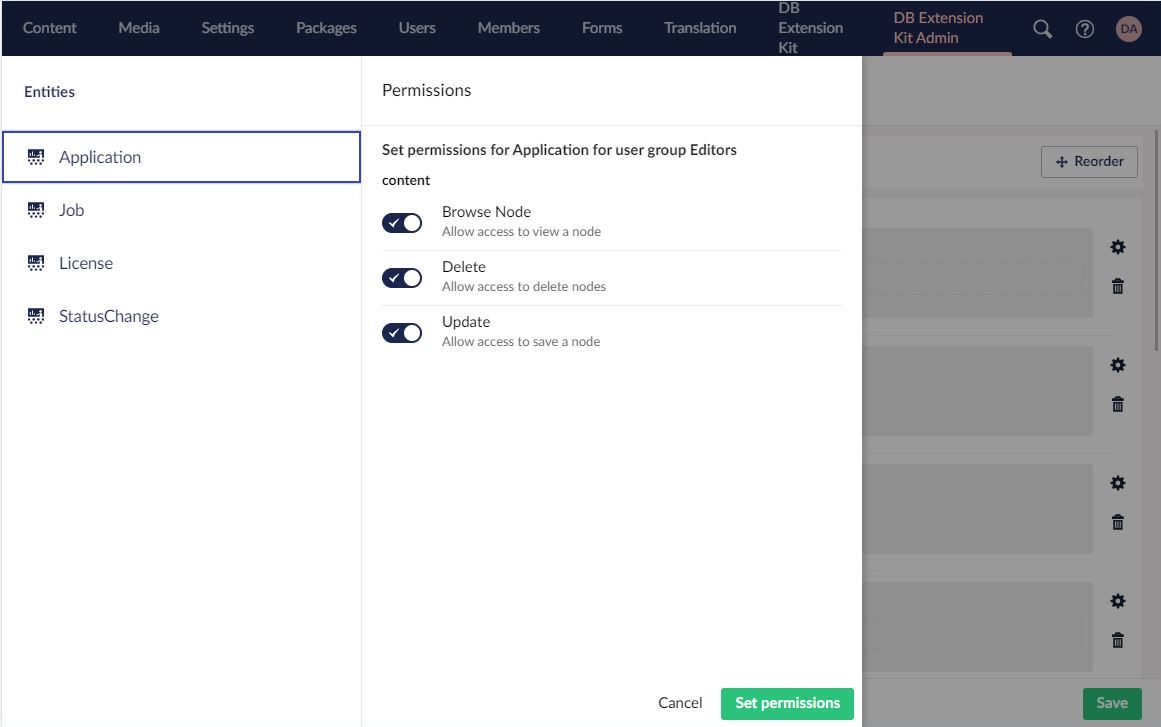Click the Set permissions button
Image resolution: width=1161 pixels, height=727 pixels.
coord(787,703)
